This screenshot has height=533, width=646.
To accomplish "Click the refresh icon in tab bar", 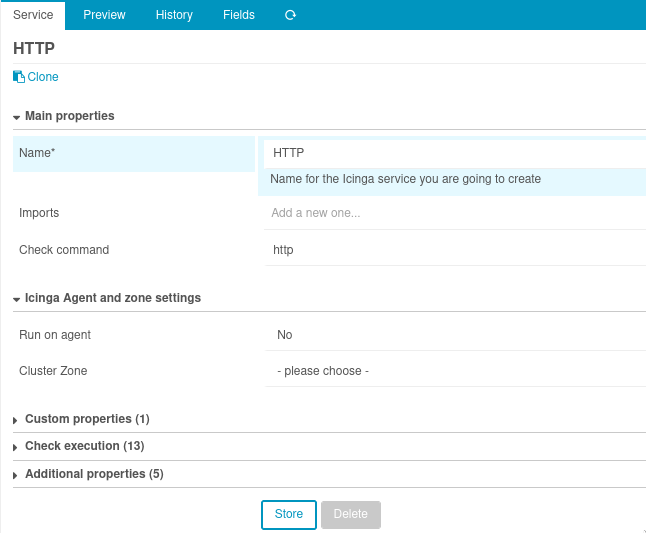I will 291,15.
